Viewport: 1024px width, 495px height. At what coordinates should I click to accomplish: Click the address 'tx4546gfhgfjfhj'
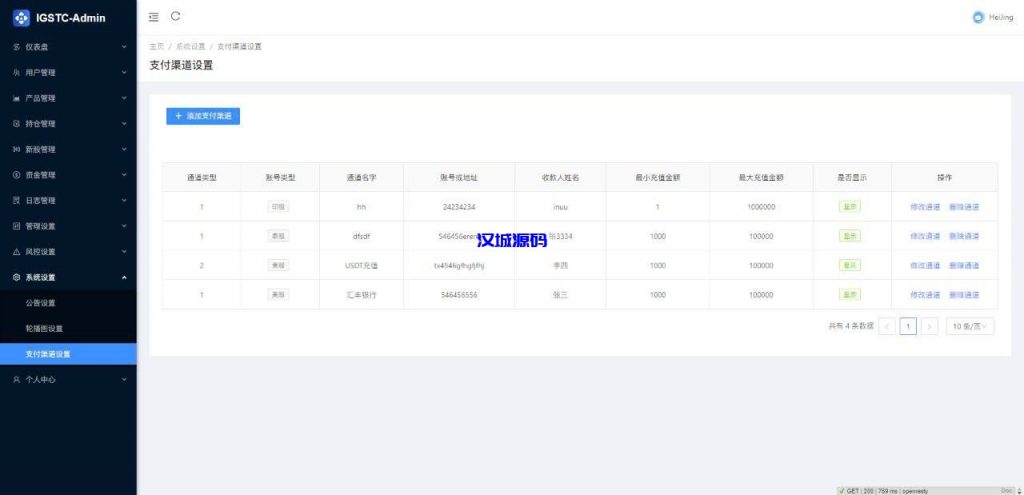click(x=458, y=266)
